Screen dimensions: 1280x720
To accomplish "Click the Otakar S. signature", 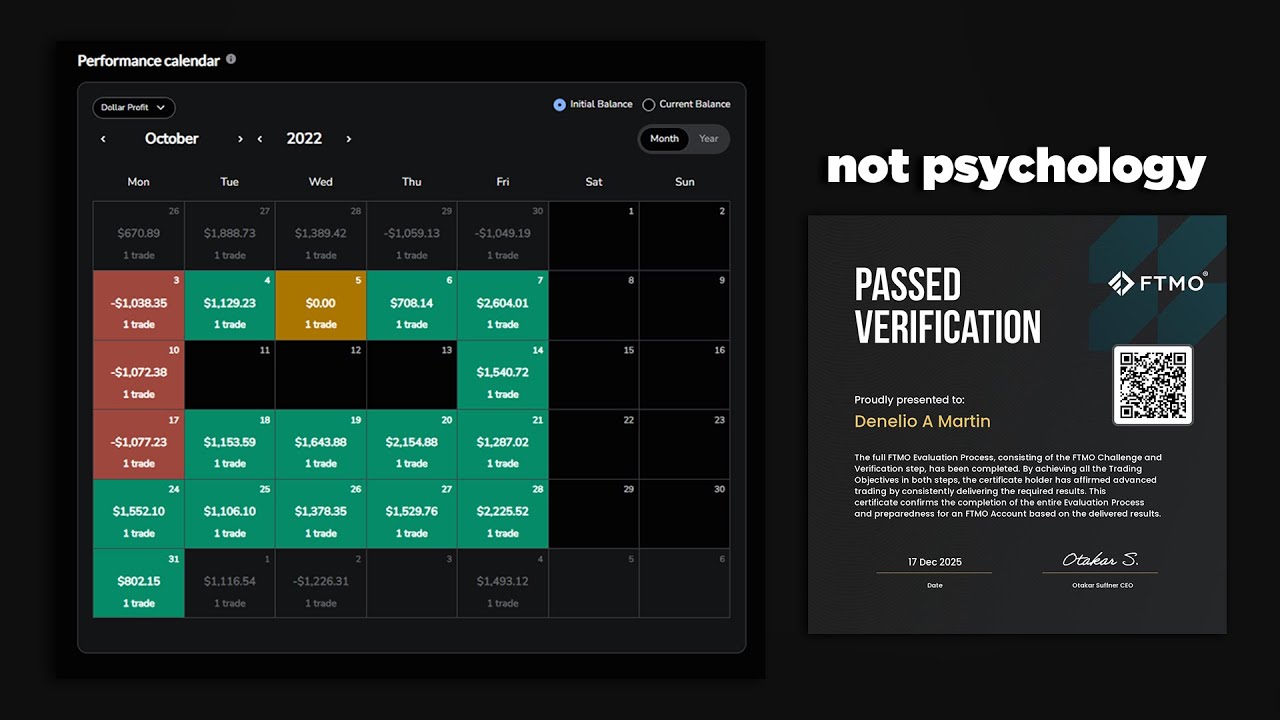I will point(1100,560).
